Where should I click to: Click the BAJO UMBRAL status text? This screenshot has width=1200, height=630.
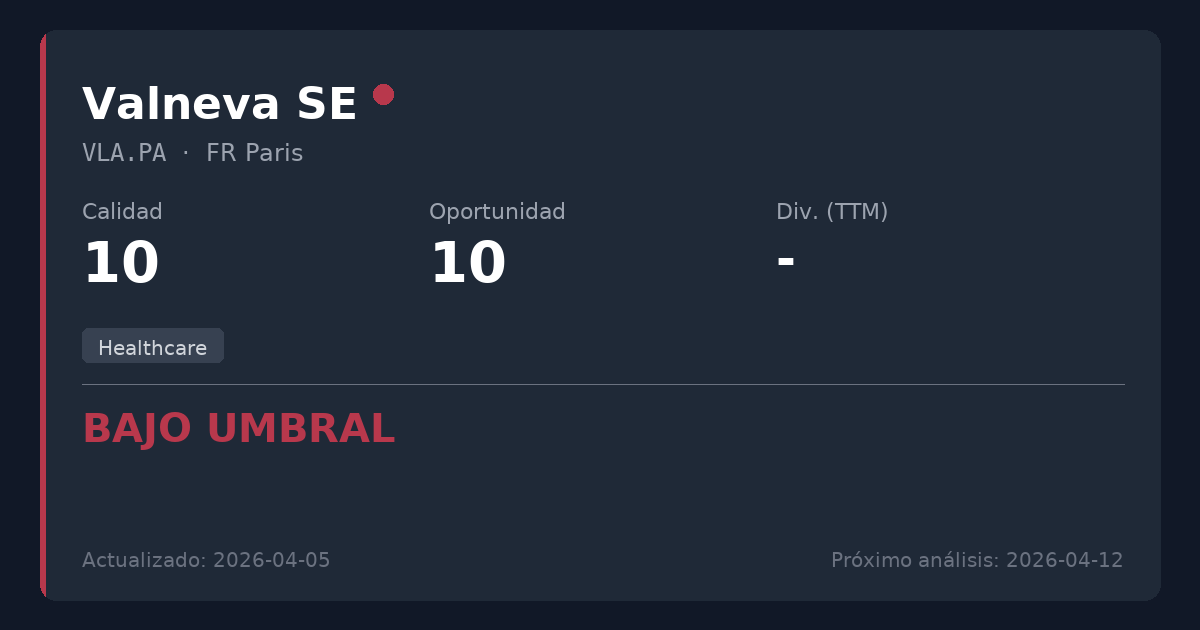point(238,429)
